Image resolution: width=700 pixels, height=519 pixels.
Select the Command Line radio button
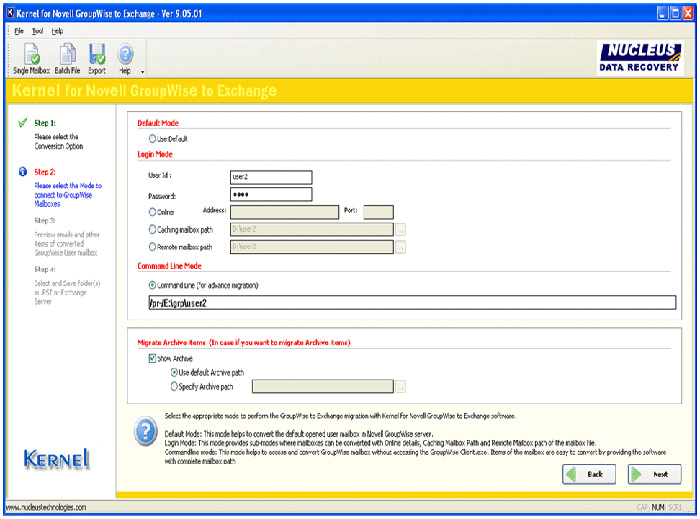pos(152,285)
